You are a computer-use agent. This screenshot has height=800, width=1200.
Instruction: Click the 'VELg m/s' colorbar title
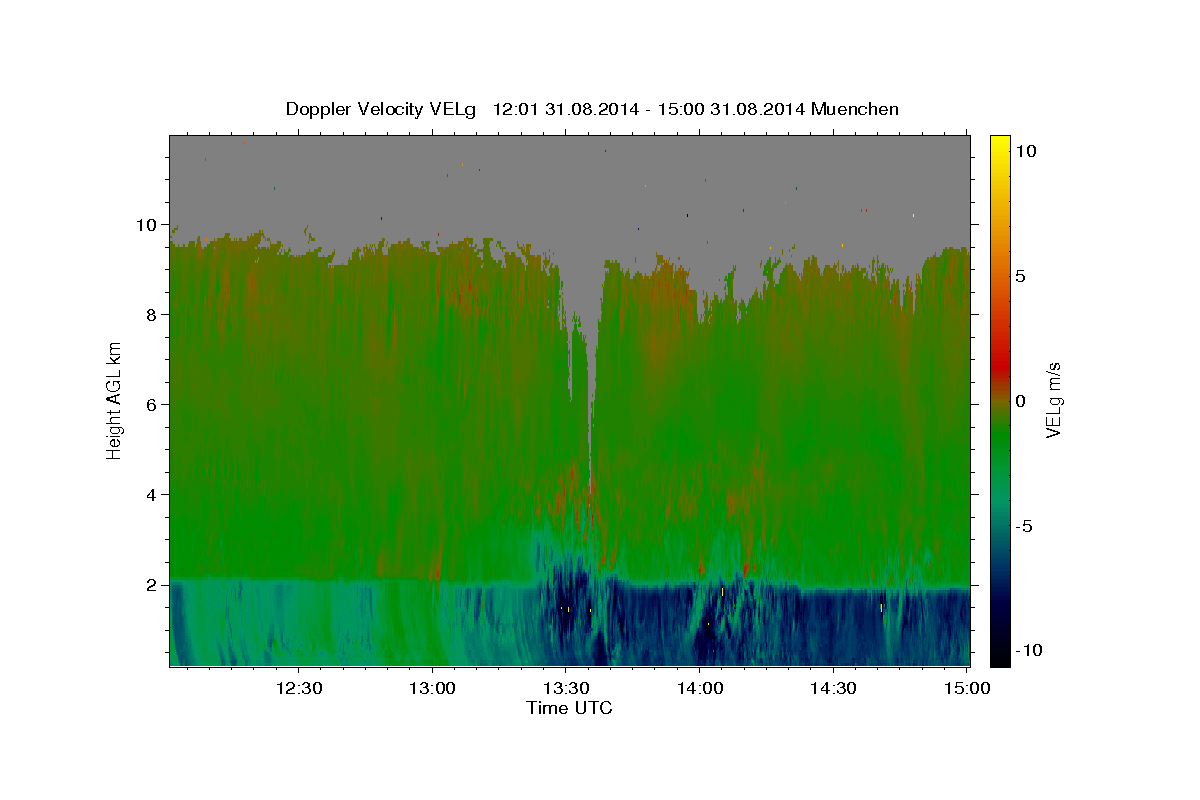[x=1054, y=399]
